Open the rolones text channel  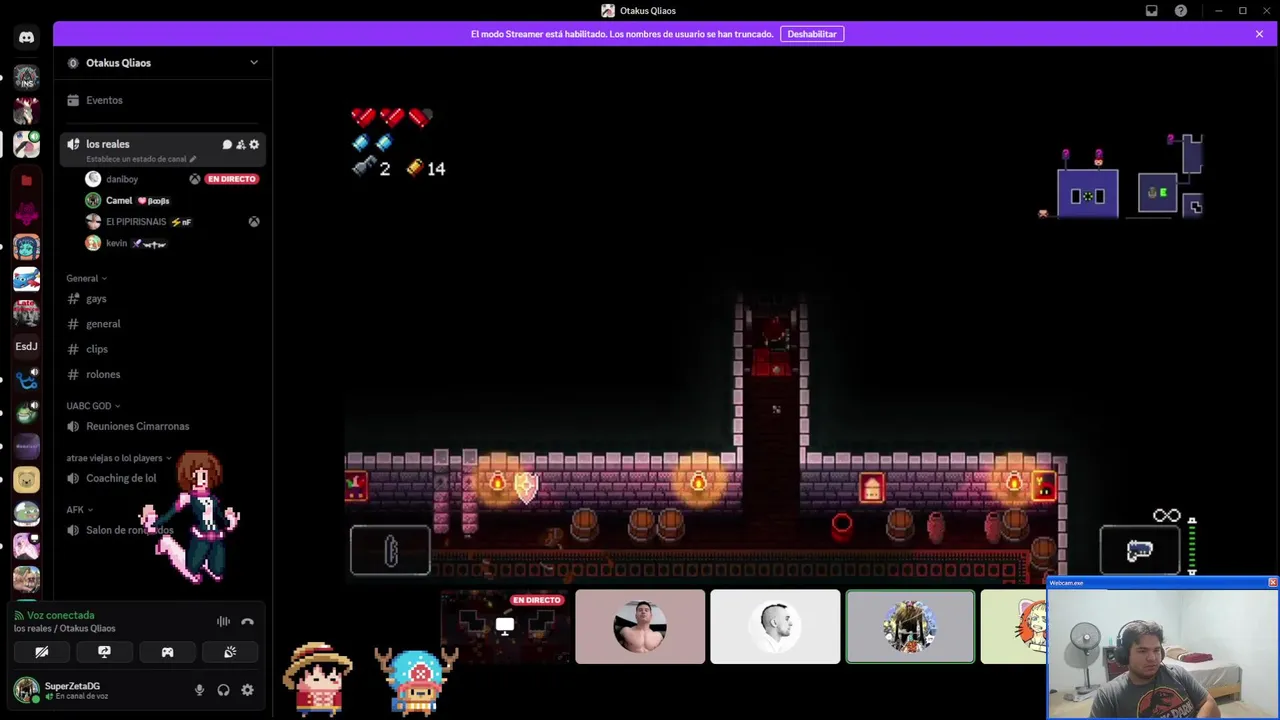(x=103, y=374)
